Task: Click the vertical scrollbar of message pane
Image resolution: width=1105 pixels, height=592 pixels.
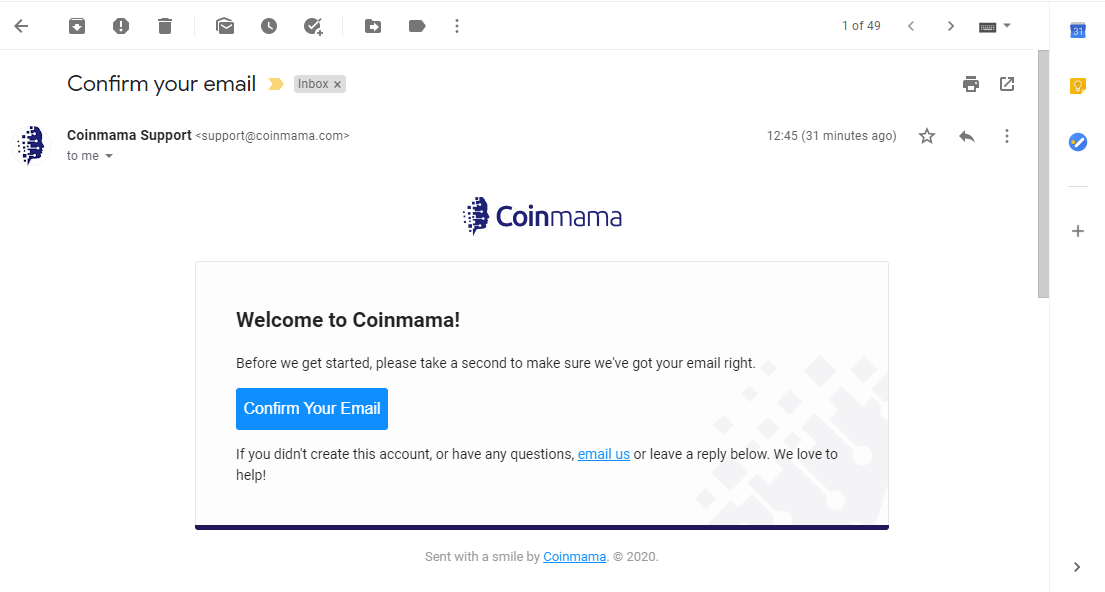Action: coord(1043,174)
